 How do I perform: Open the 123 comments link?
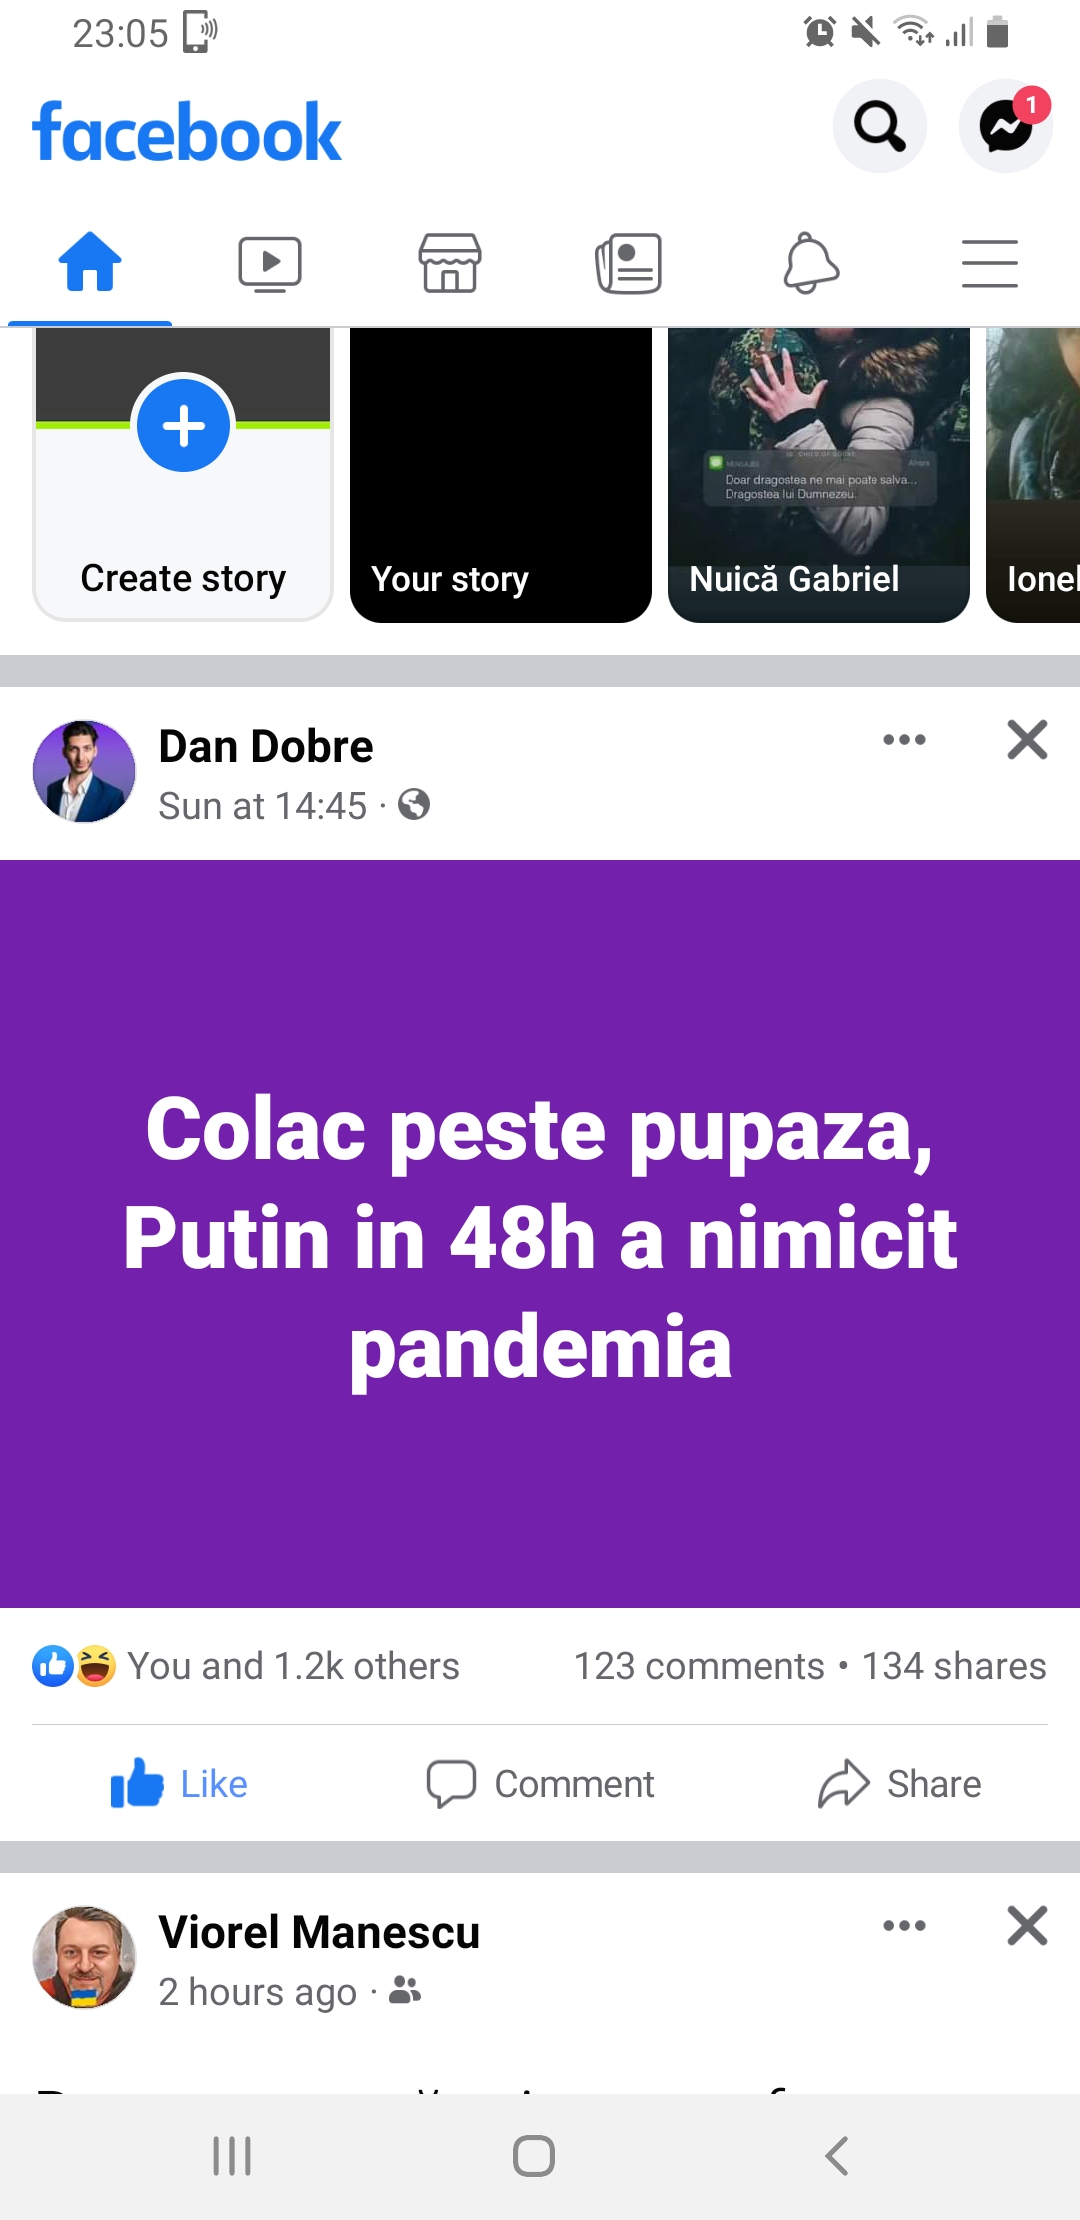699,1666
